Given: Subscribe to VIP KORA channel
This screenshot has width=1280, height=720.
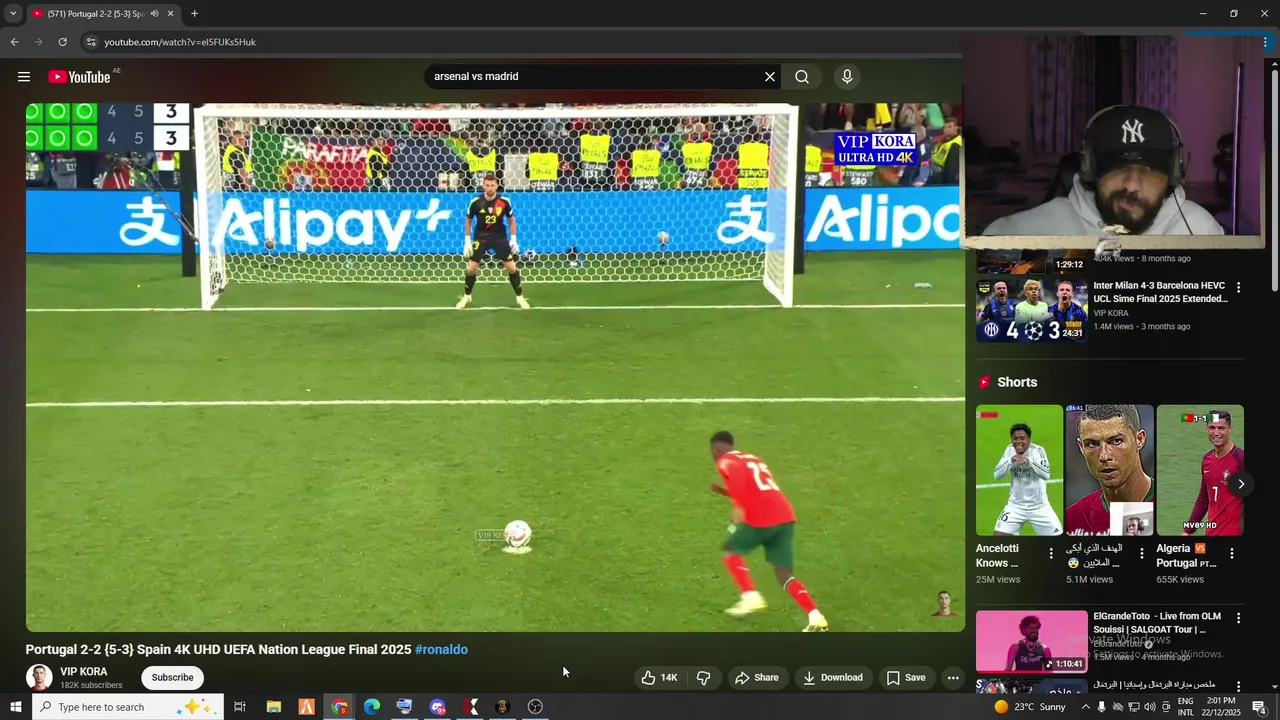Looking at the screenshot, I should 172,678.
